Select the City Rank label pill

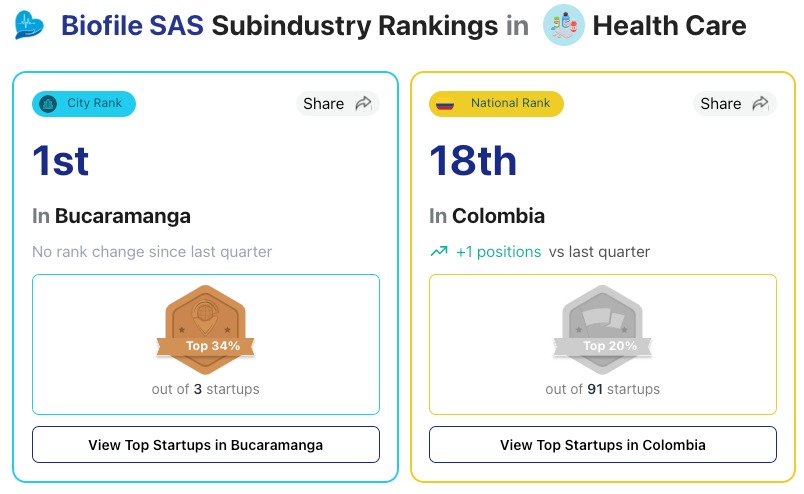tap(84, 104)
